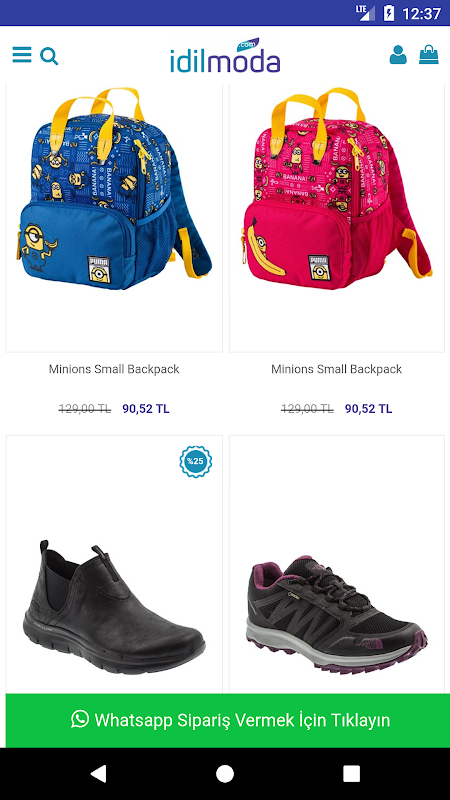The image size is (450, 800).
Task: Tap the search magnifier icon
Action: [49, 56]
